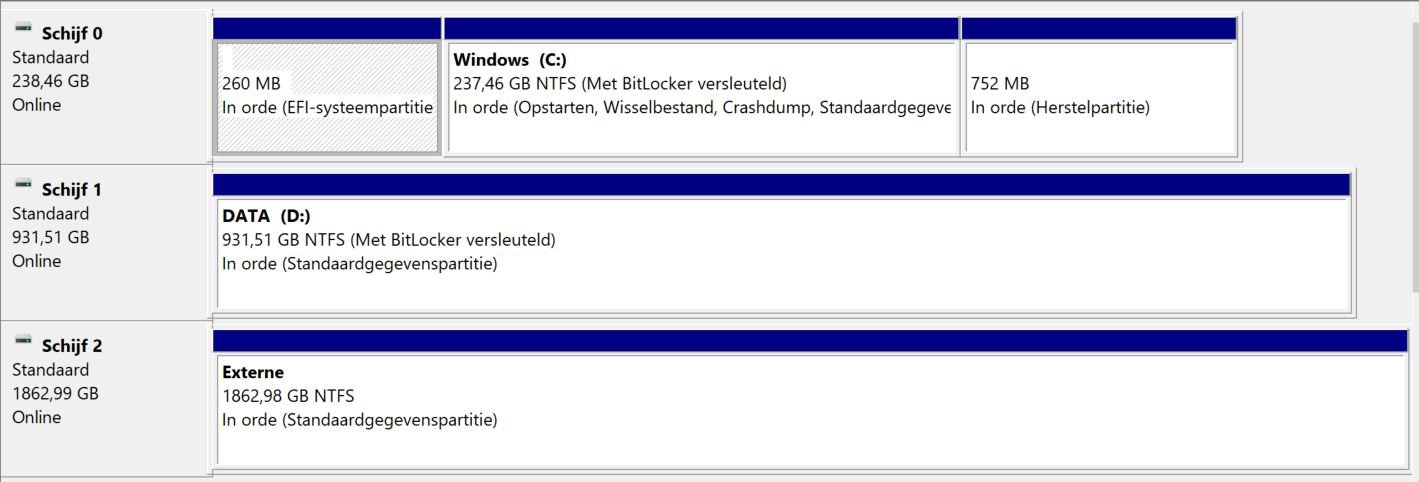Viewport: 1419px width, 482px height.
Task: Click blue header bar above DATA (D:)
Action: coord(782,184)
